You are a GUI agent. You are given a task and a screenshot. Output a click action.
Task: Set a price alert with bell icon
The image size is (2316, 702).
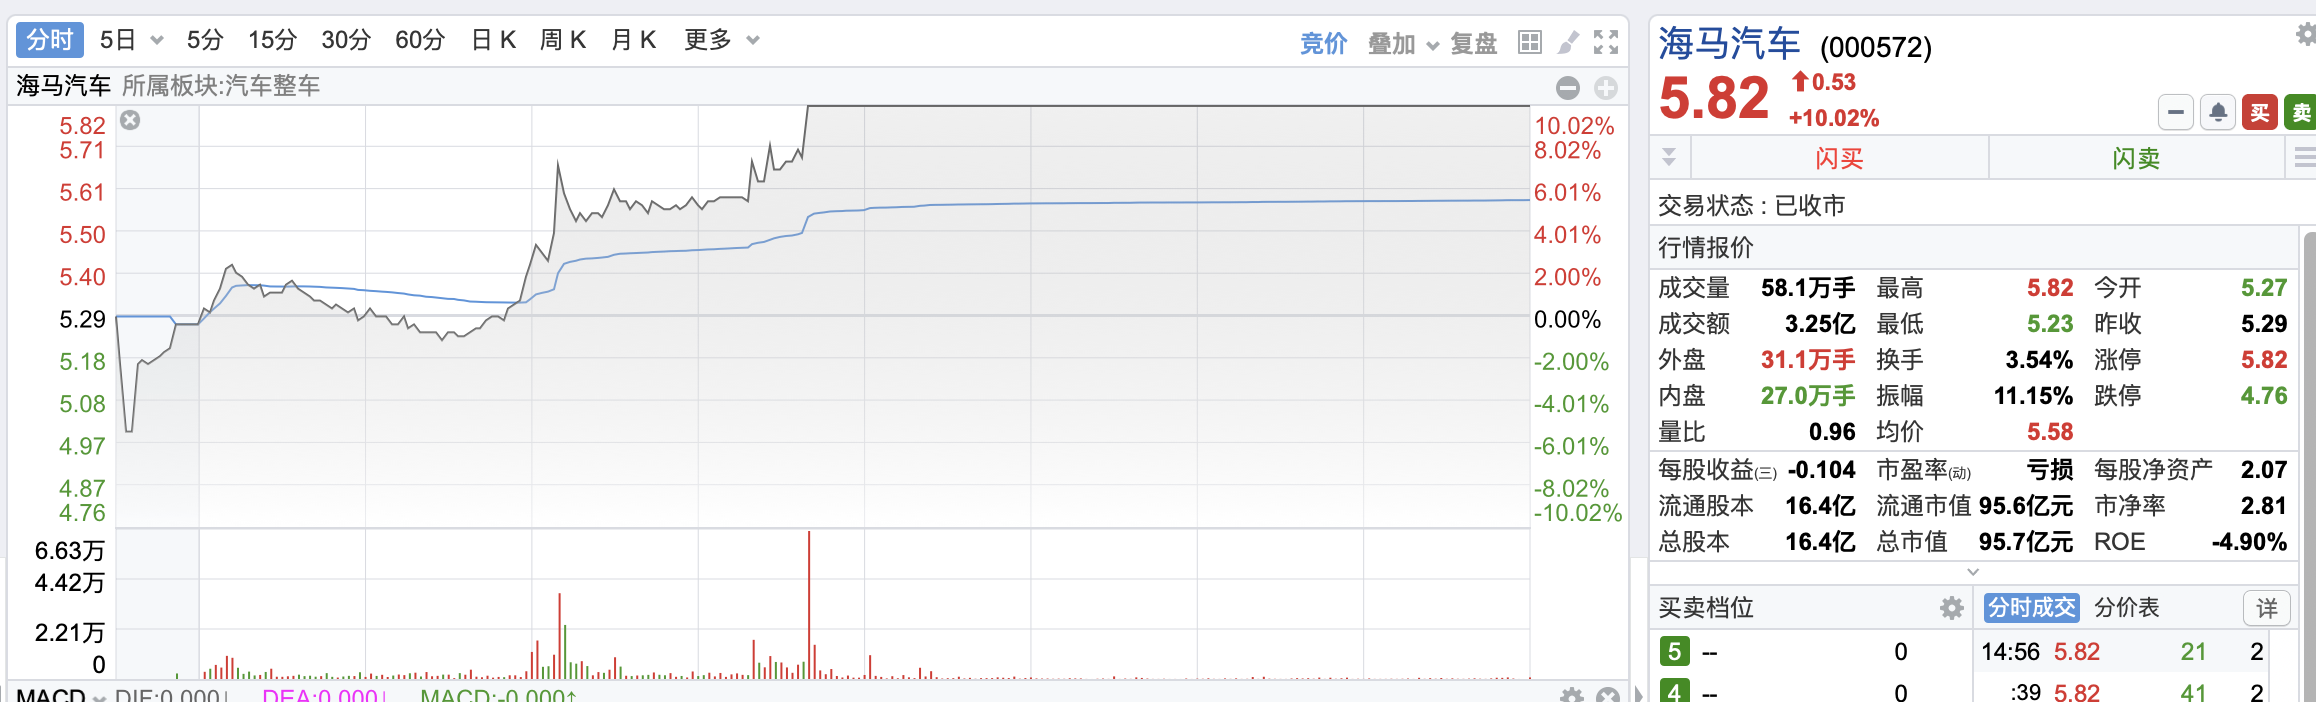[2218, 112]
